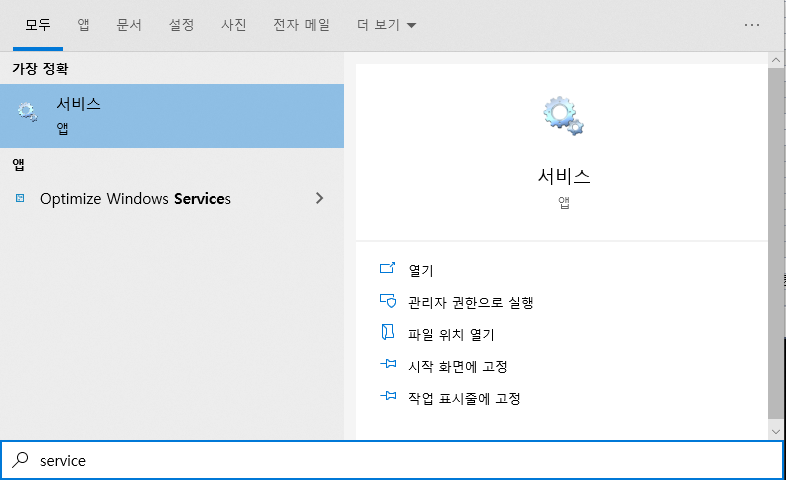Viewport: 786px width, 480px height.
Task: Click the search box containing service
Action: click(392, 460)
